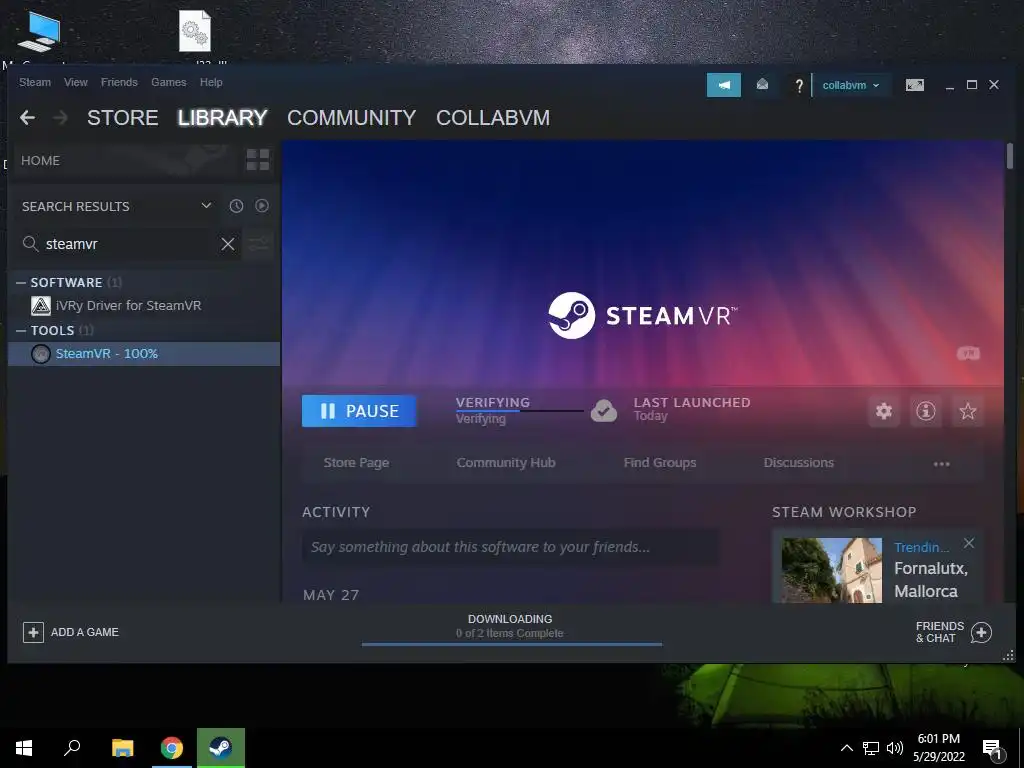Viewport: 1024px width, 768px height.
Task: Open the View menu
Action: (76, 82)
